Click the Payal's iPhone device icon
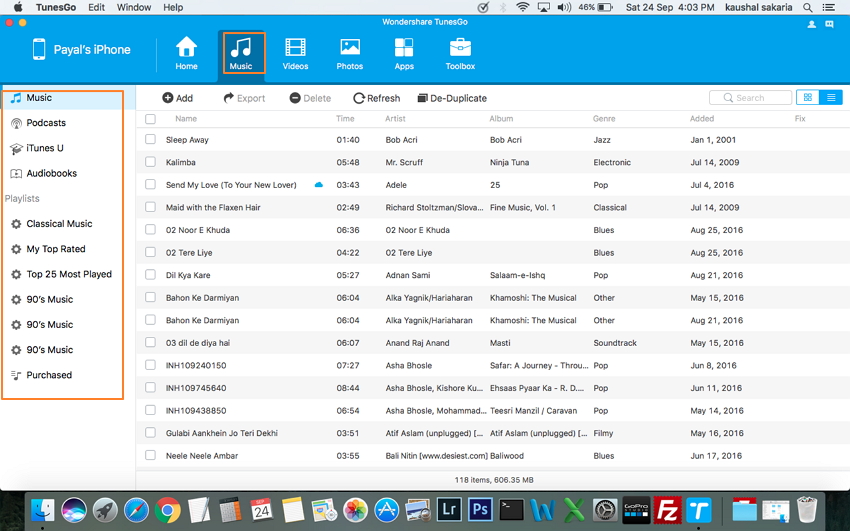Screen dimensions: 850x531 pyautogui.click(x=39, y=49)
